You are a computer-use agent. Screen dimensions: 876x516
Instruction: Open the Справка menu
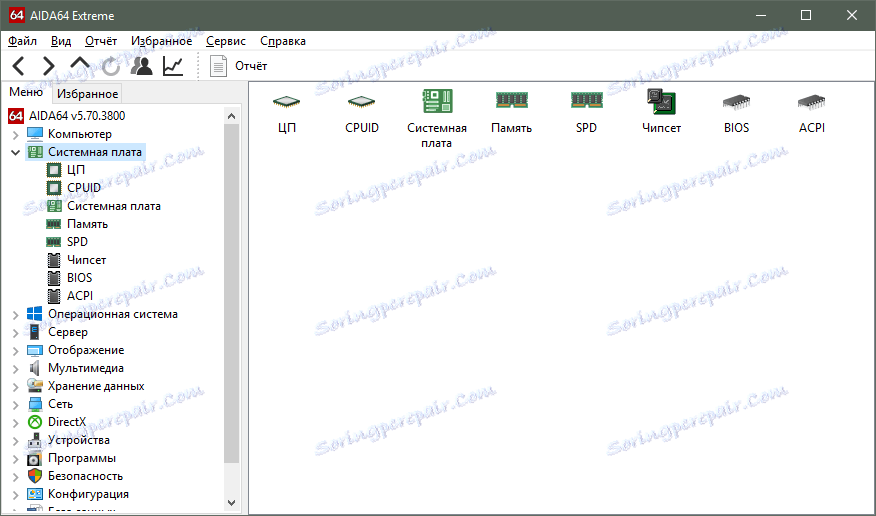click(x=283, y=41)
